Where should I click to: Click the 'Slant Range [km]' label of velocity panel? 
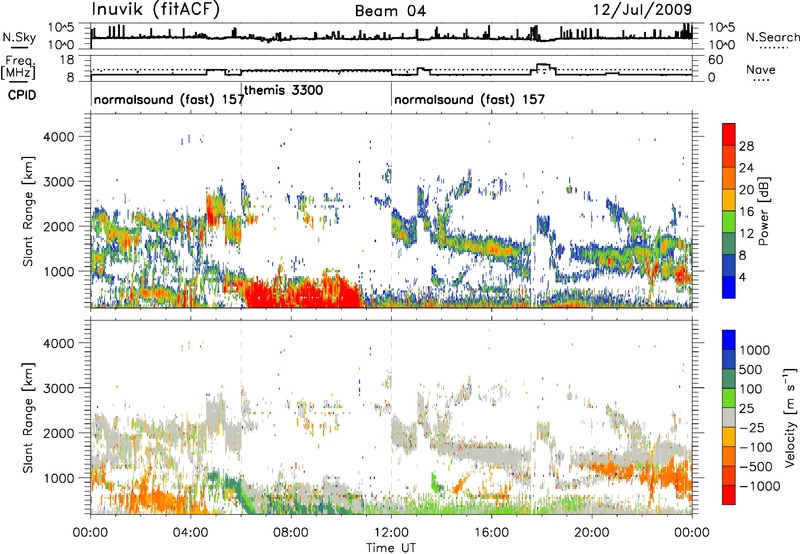point(28,417)
